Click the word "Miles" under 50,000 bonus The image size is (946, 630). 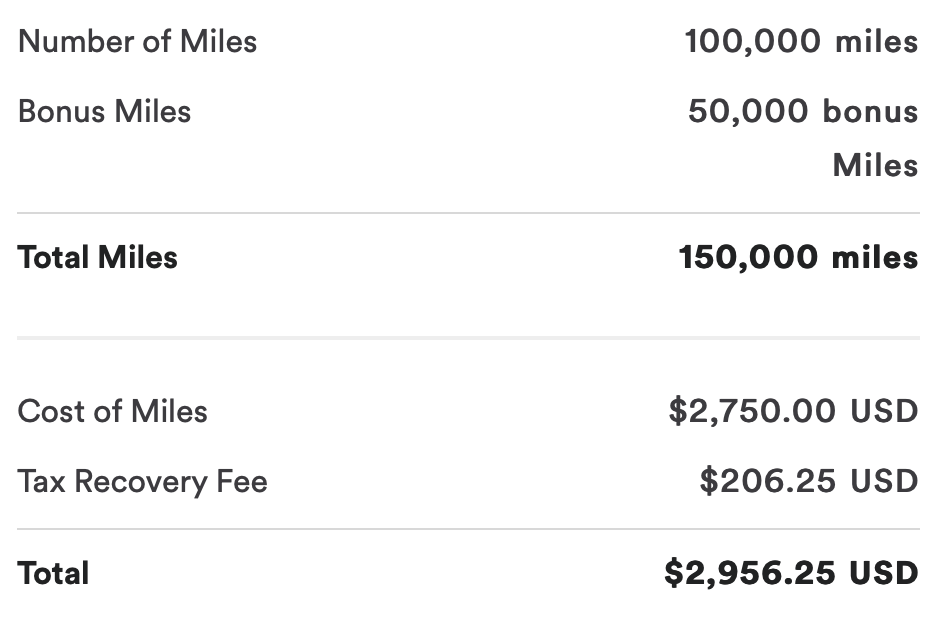coord(875,165)
